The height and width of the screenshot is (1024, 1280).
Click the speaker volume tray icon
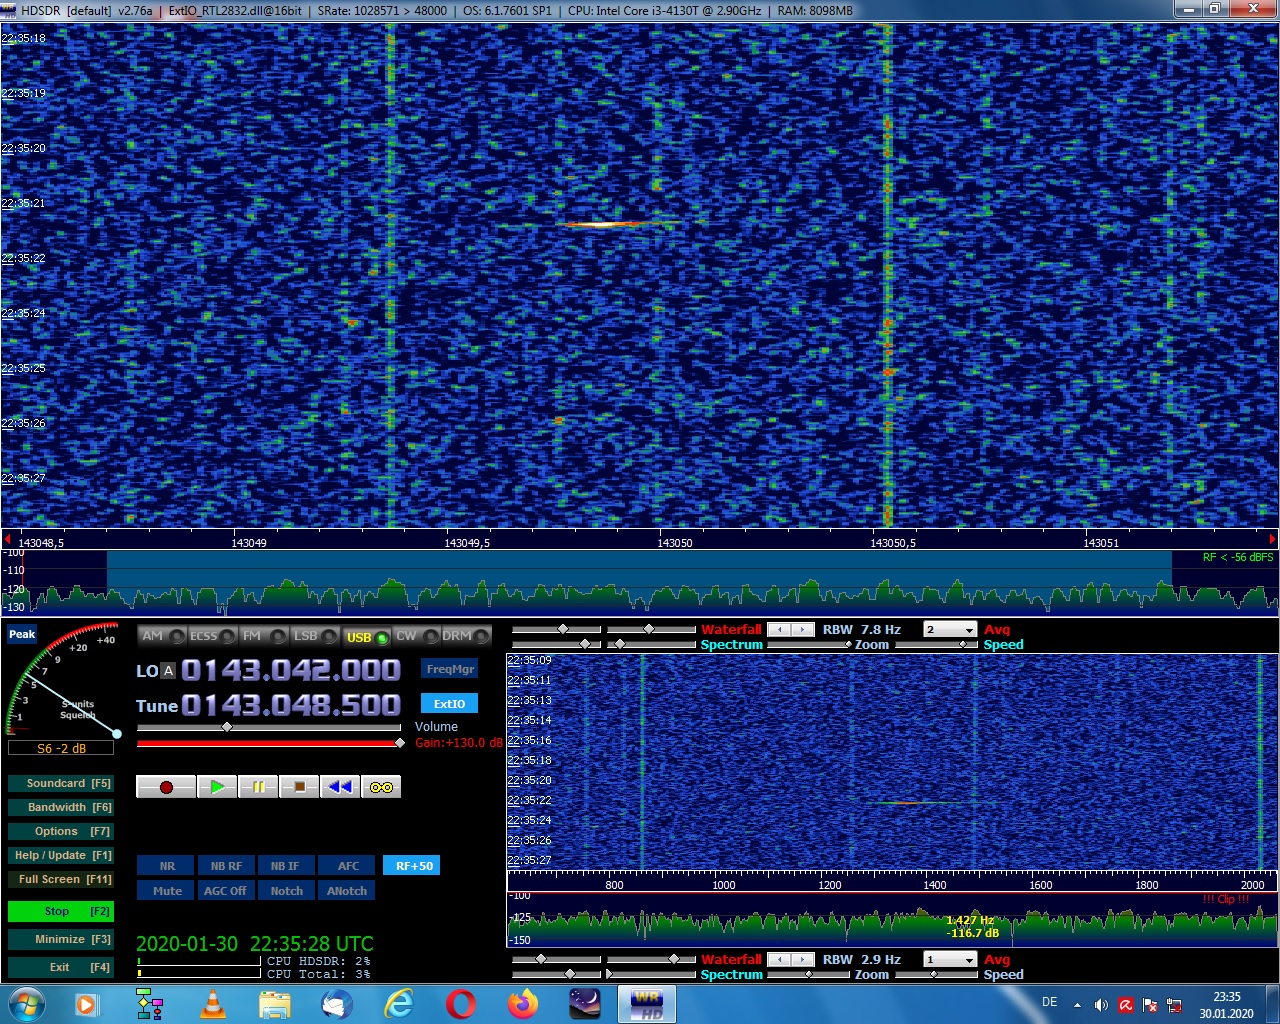pos(1101,1005)
